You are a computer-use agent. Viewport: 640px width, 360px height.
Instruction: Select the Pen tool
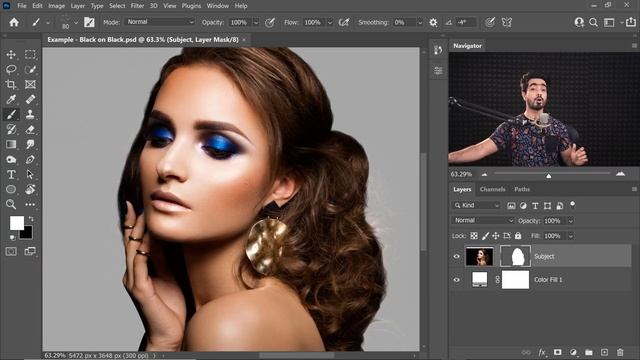(x=30, y=159)
